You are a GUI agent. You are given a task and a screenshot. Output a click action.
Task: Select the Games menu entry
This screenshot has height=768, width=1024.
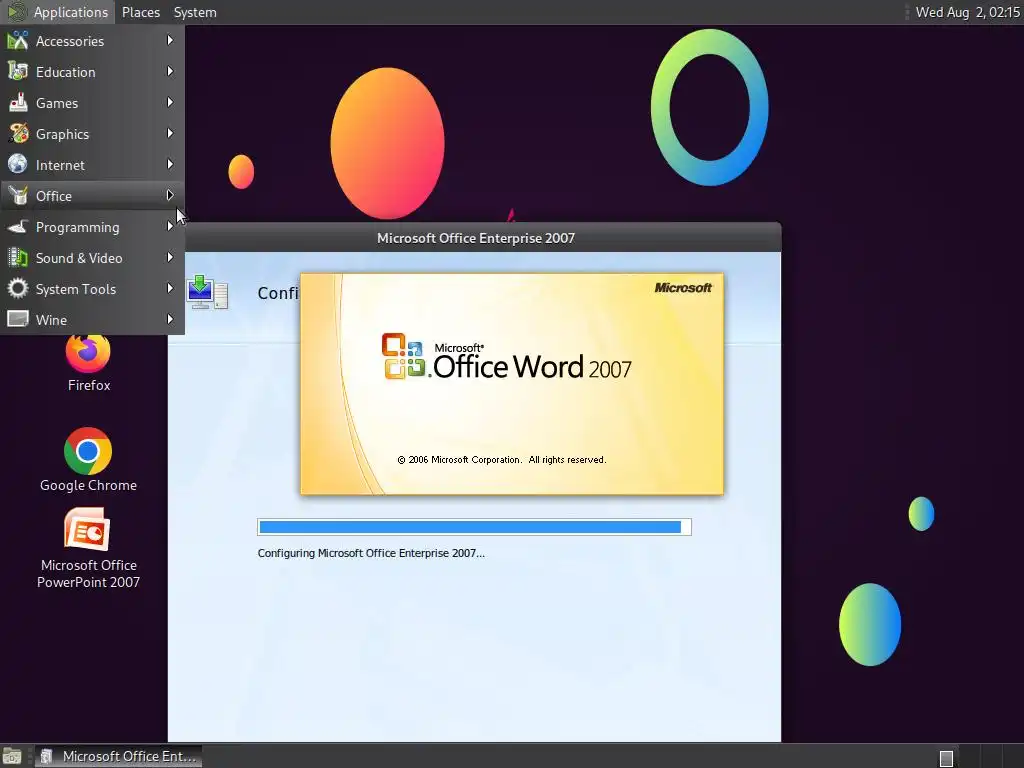click(x=92, y=103)
